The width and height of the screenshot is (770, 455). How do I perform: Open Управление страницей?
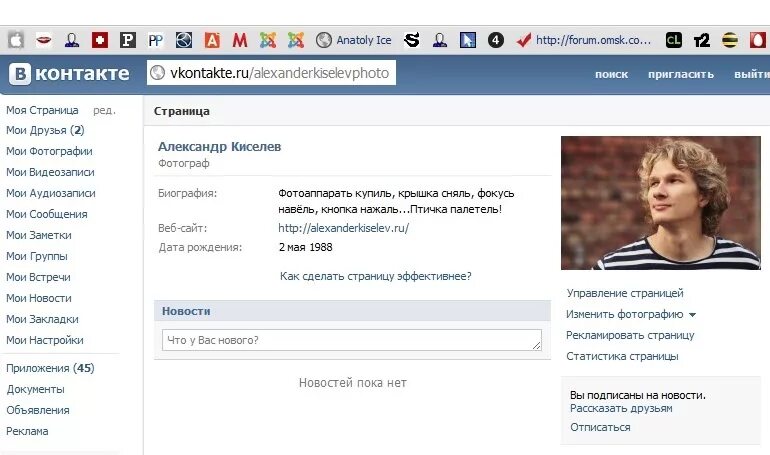(625, 293)
